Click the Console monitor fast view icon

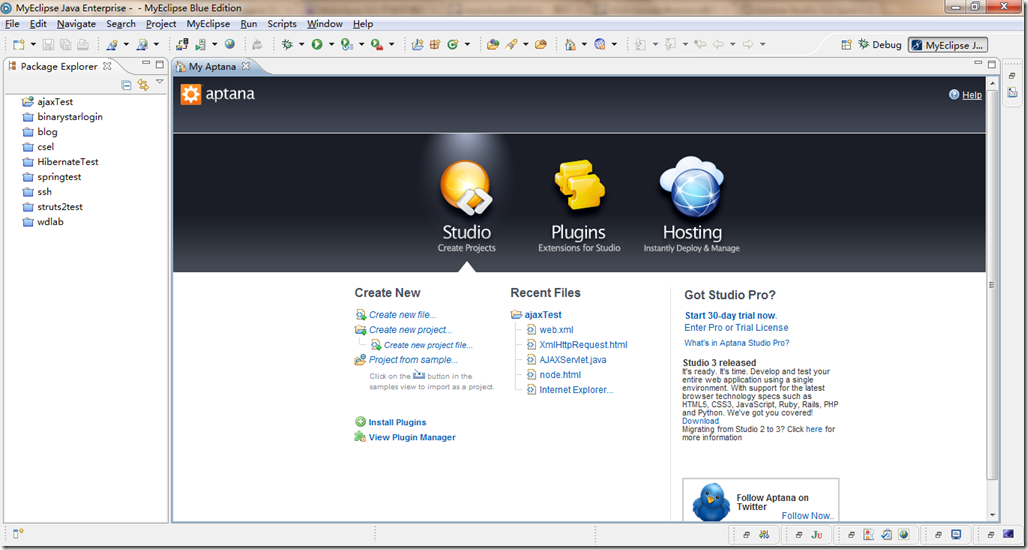tap(957, 535)
